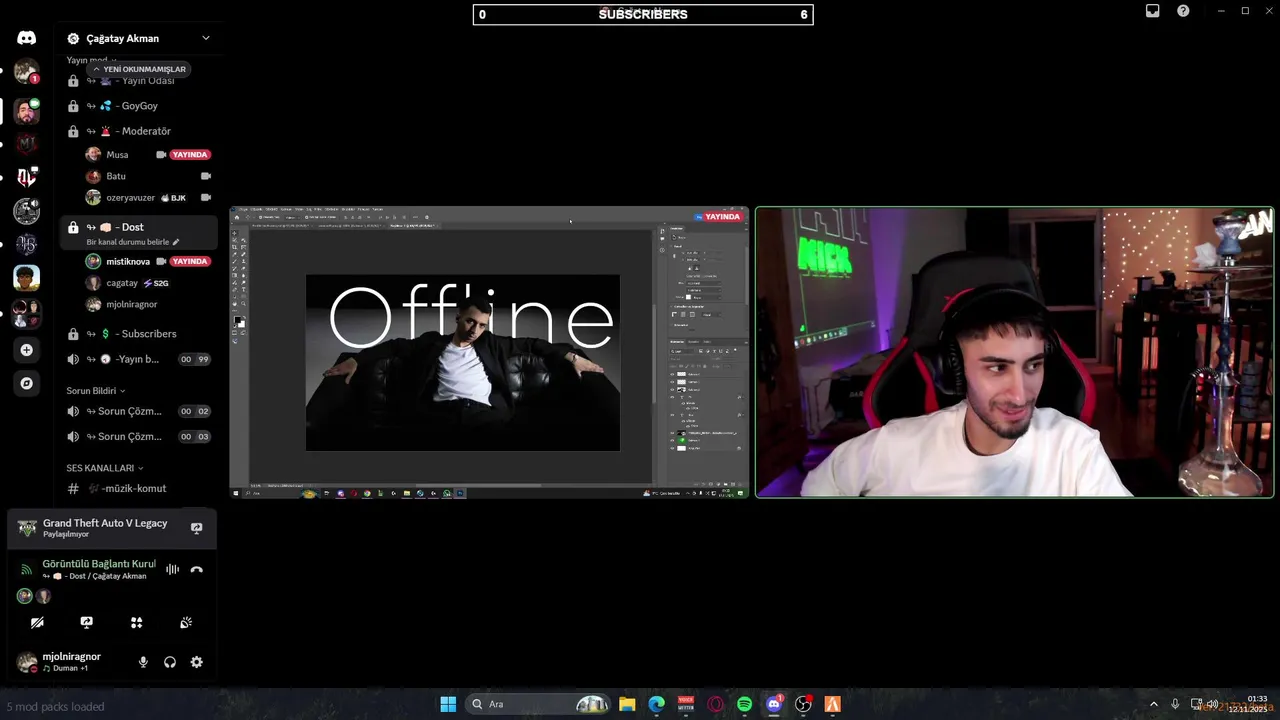
Task: Watch Musa's stream via YAYINDA badge
Action: (x=190, y=155)
